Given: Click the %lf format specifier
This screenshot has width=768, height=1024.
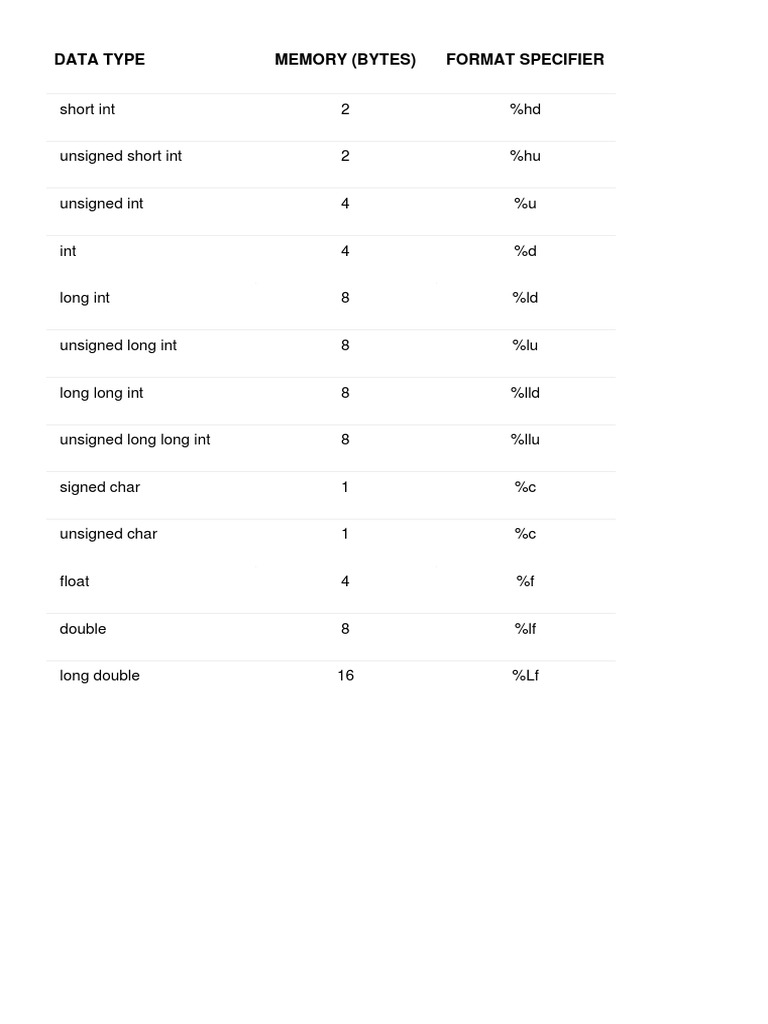Looking at the screenshot, I should pos(525,629).
